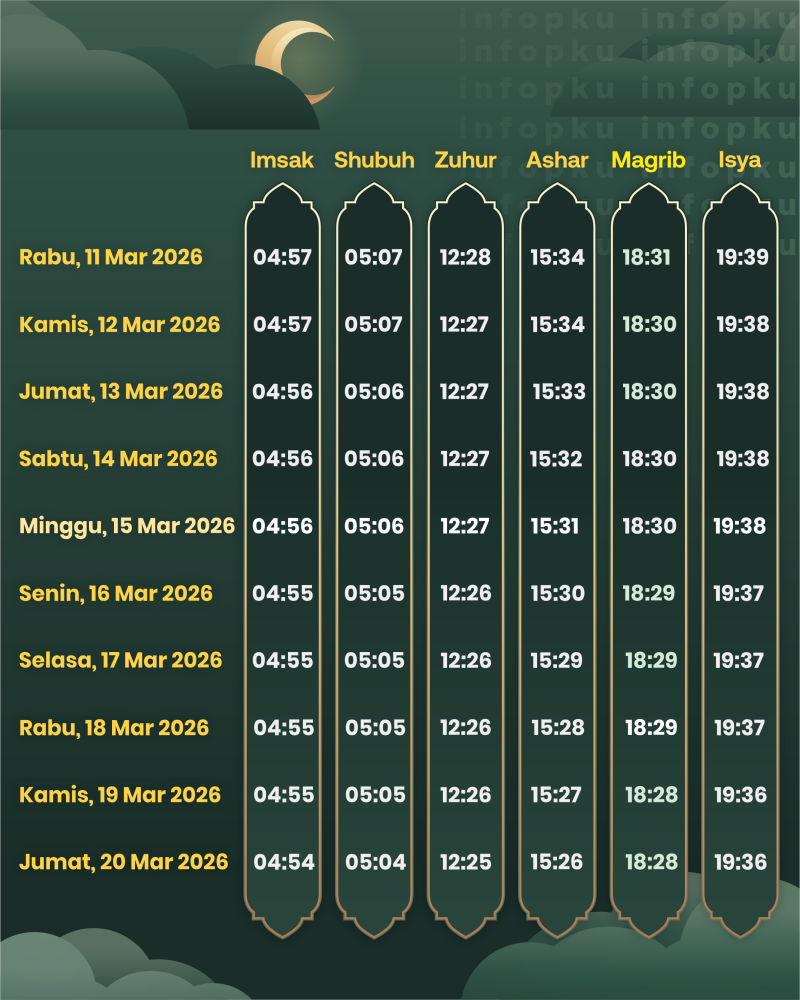Screen dimensions: 800x1000
Task: Click Shubuh time 05:04 for 20 Mar
Action: coord(375,862)
